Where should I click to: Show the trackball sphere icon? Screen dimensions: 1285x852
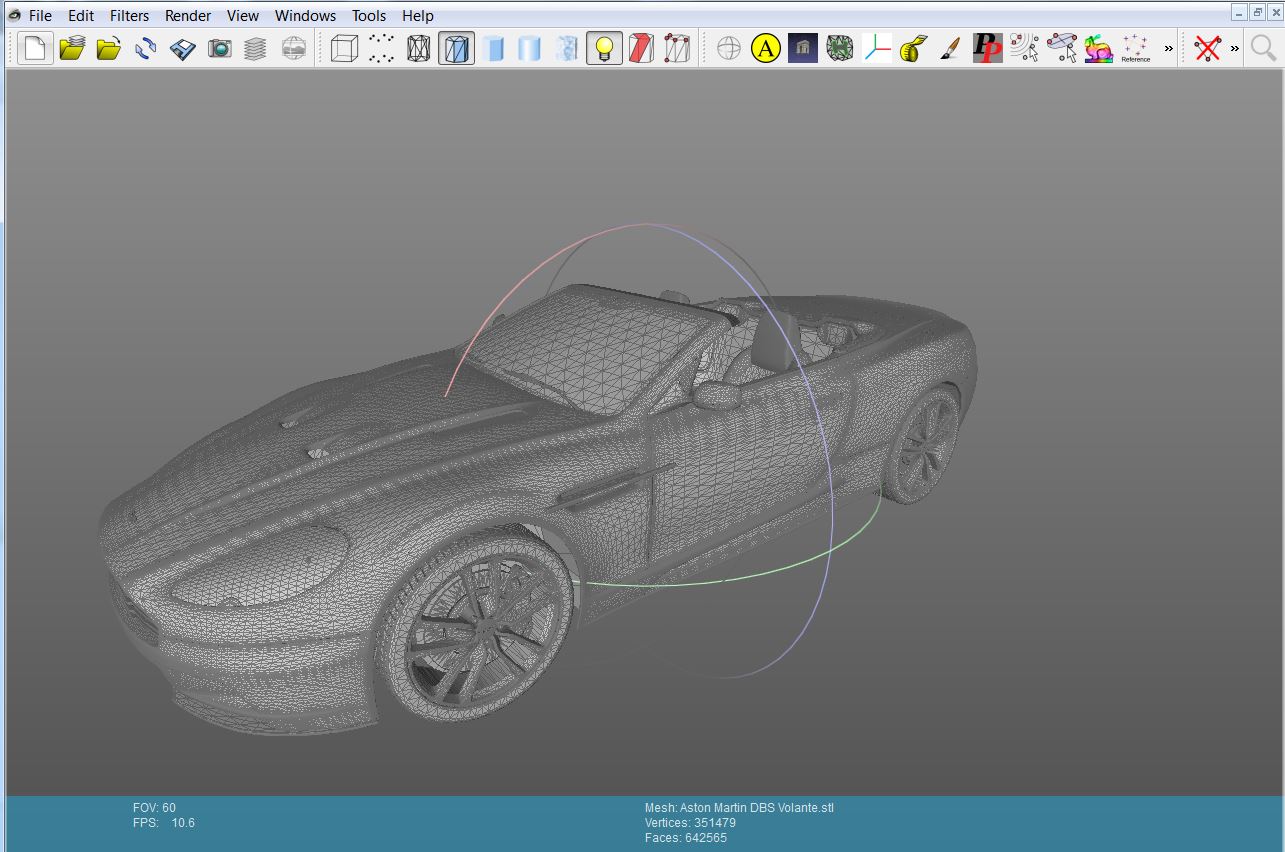(x=729, y=48)
